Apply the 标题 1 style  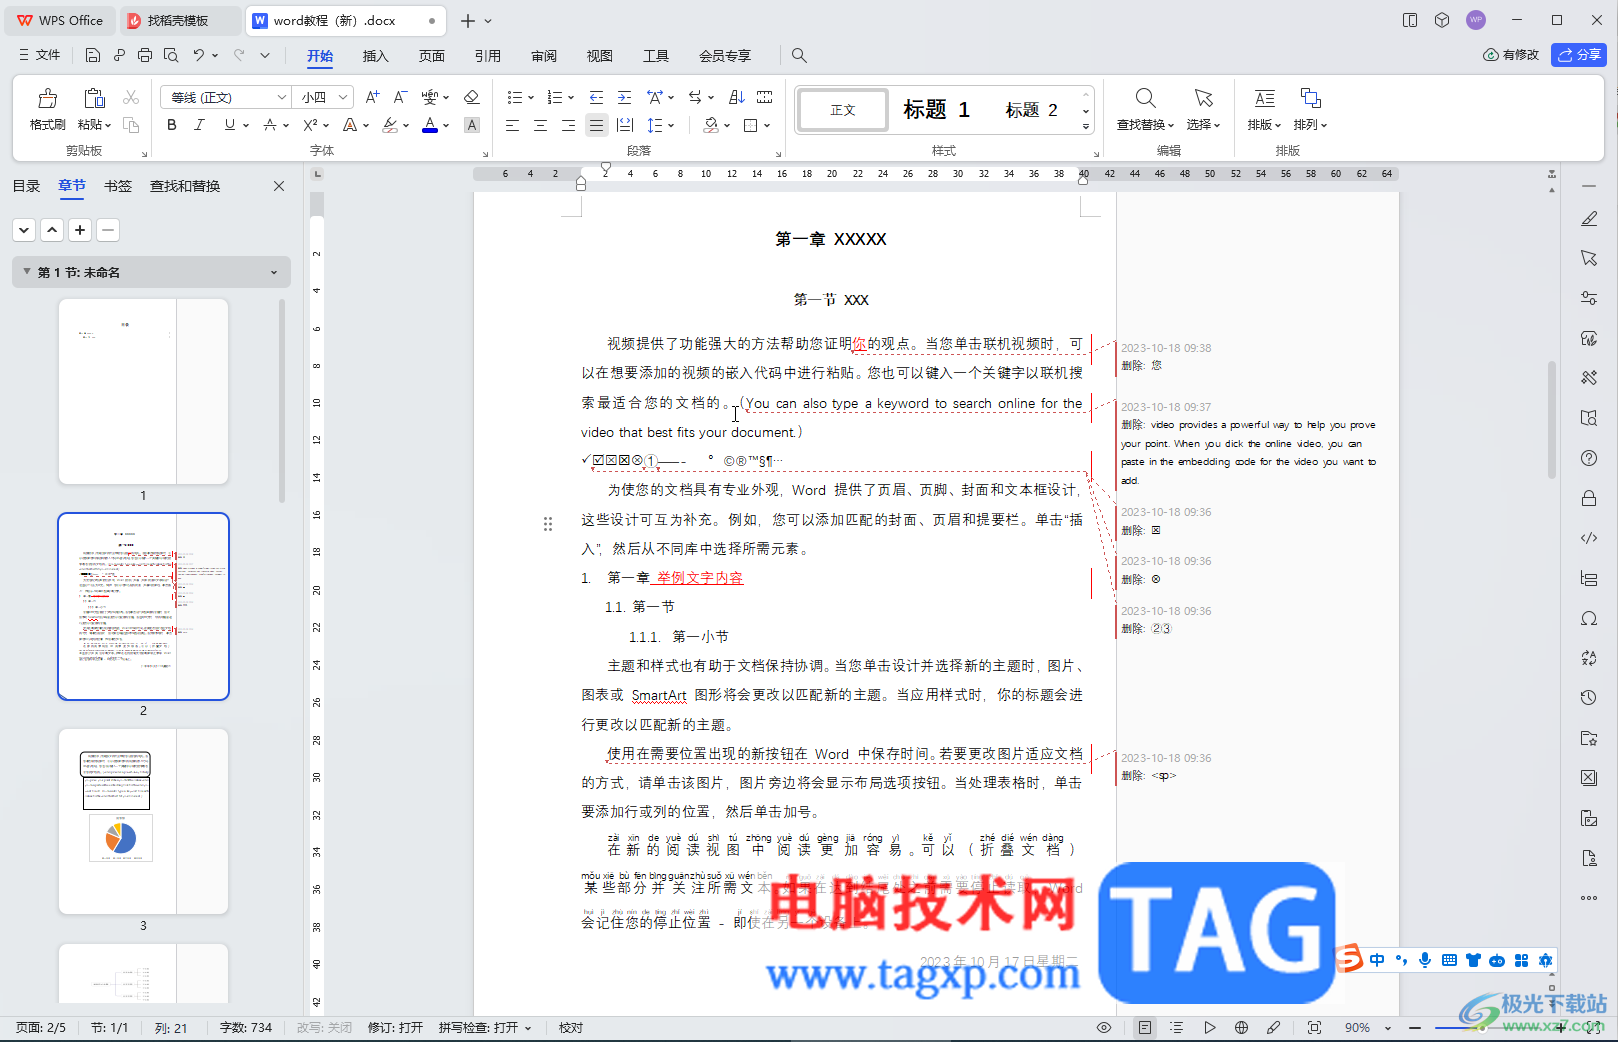[936, 110]
